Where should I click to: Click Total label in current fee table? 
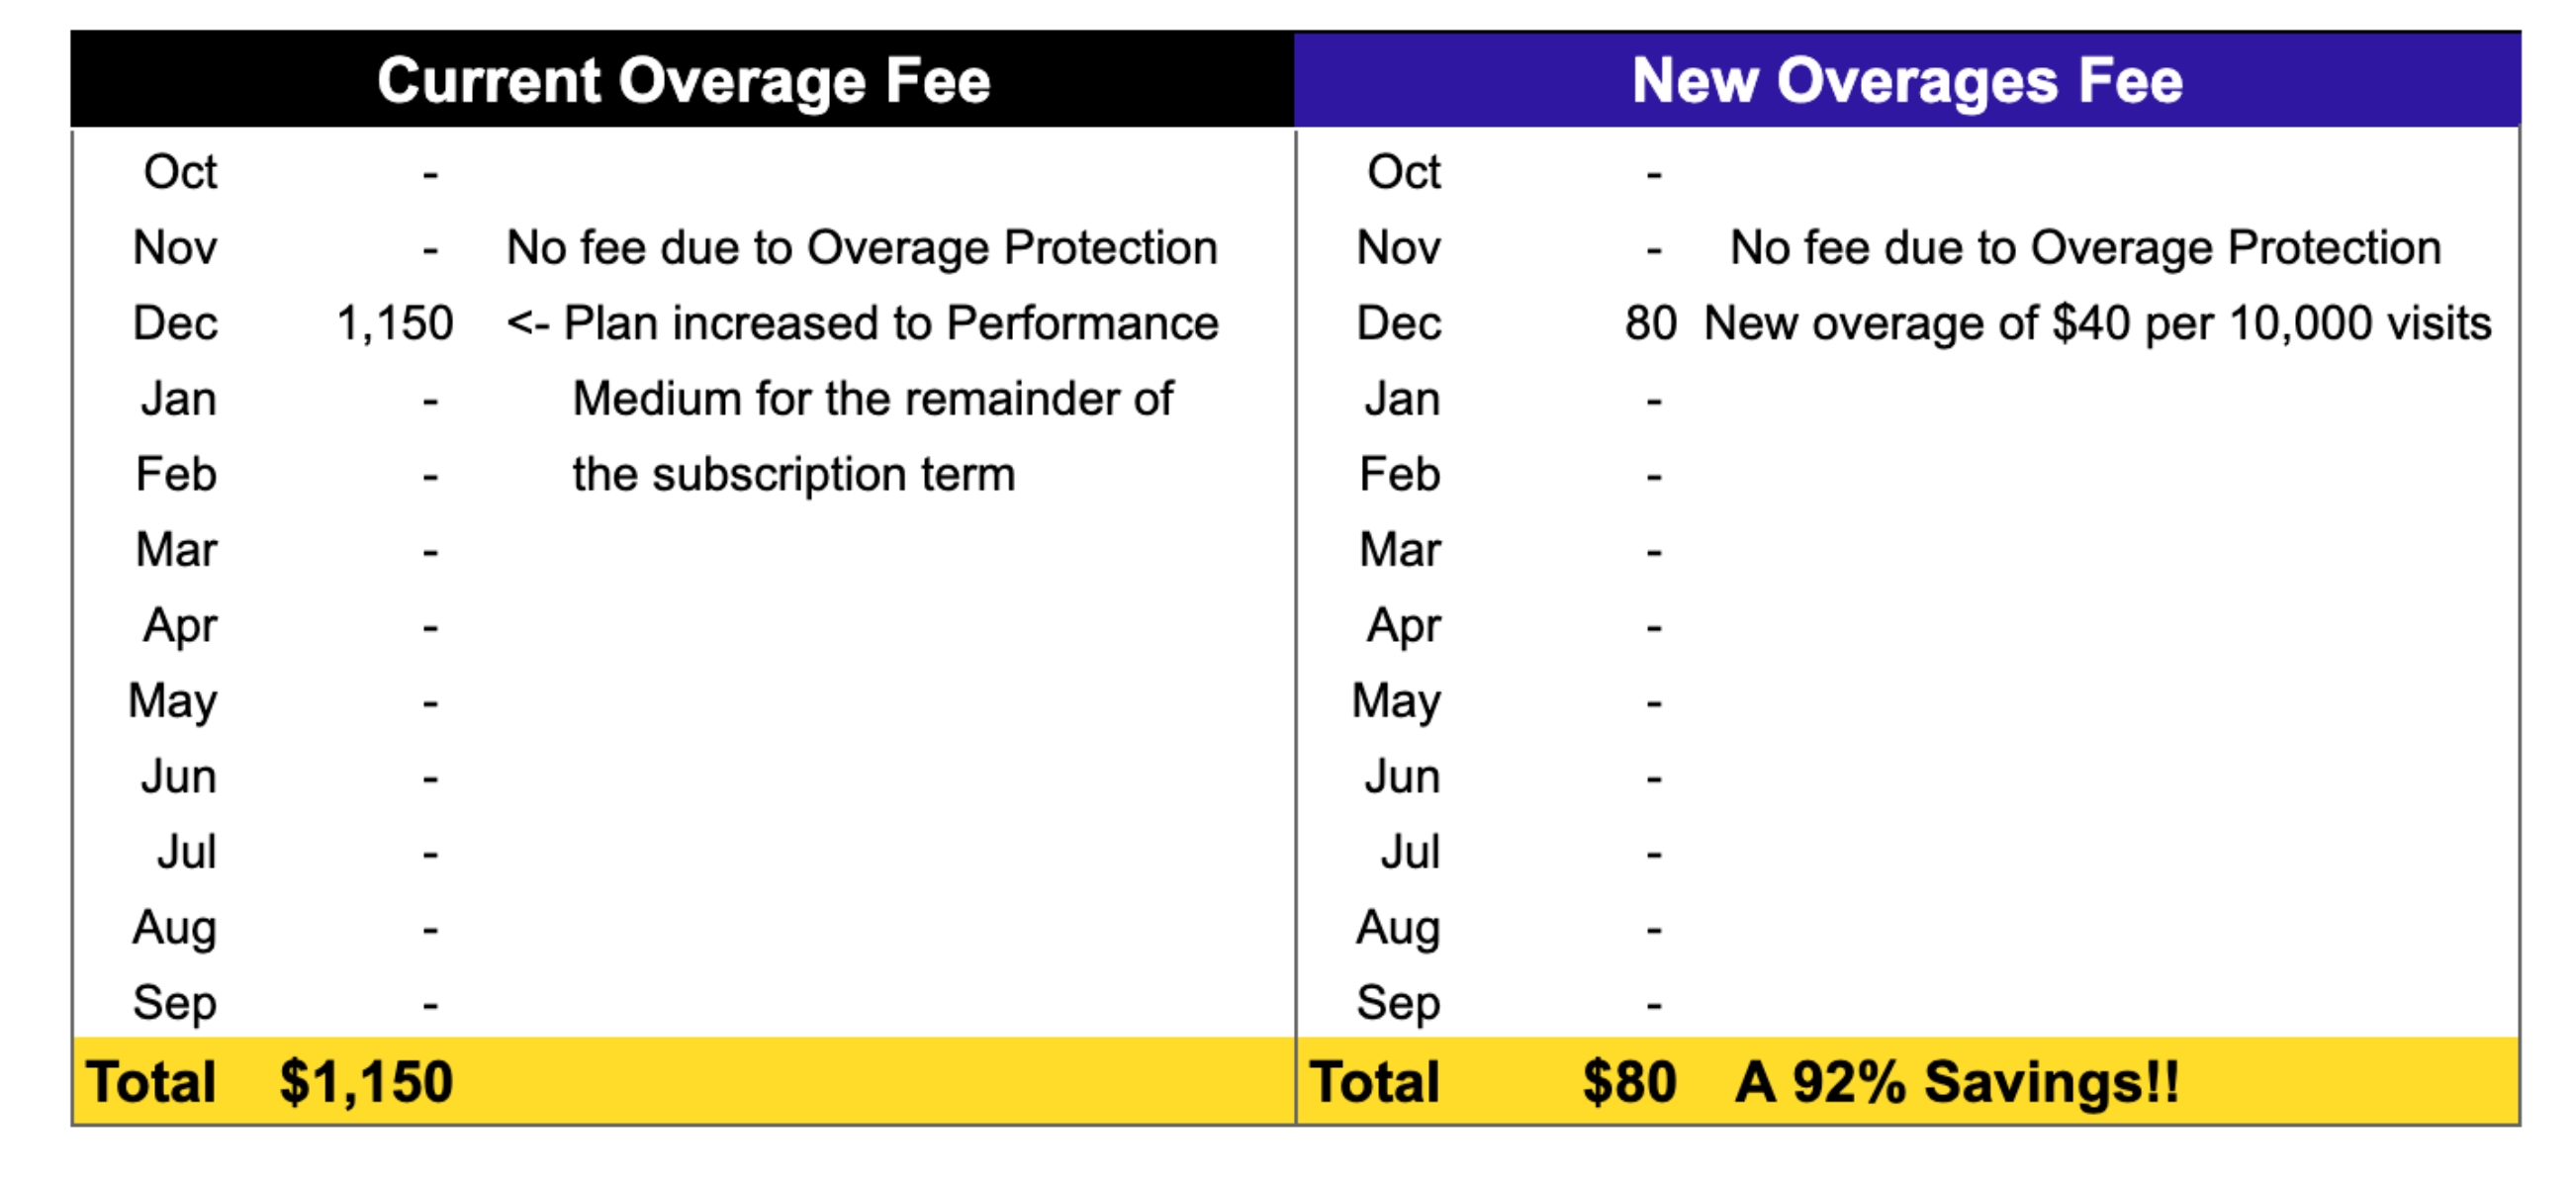point(152,1081)
